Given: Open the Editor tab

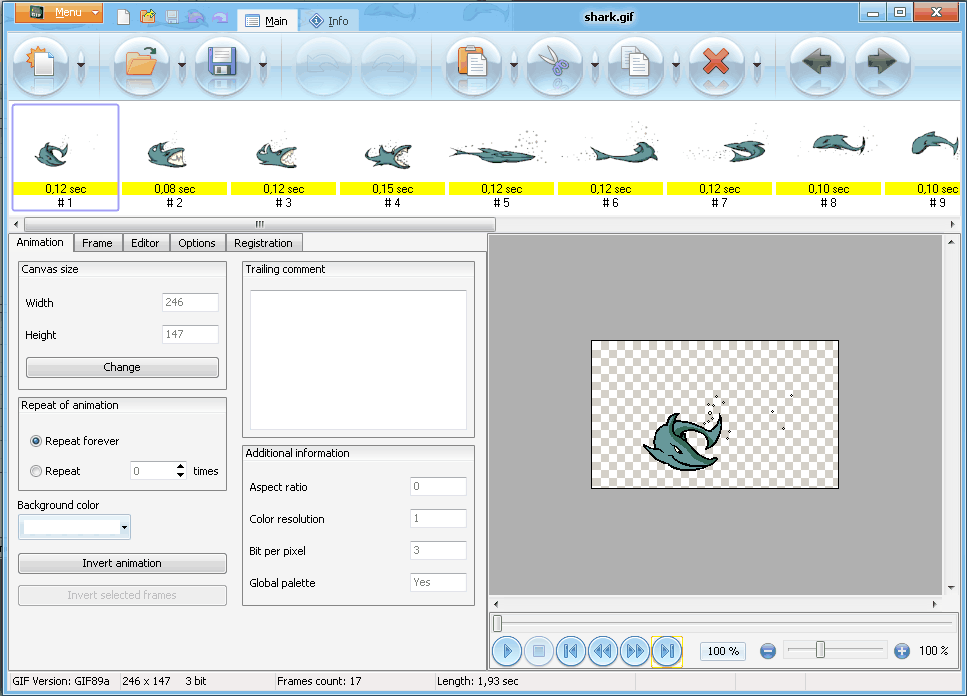Looking at the screenshot, I should [145, 243].
